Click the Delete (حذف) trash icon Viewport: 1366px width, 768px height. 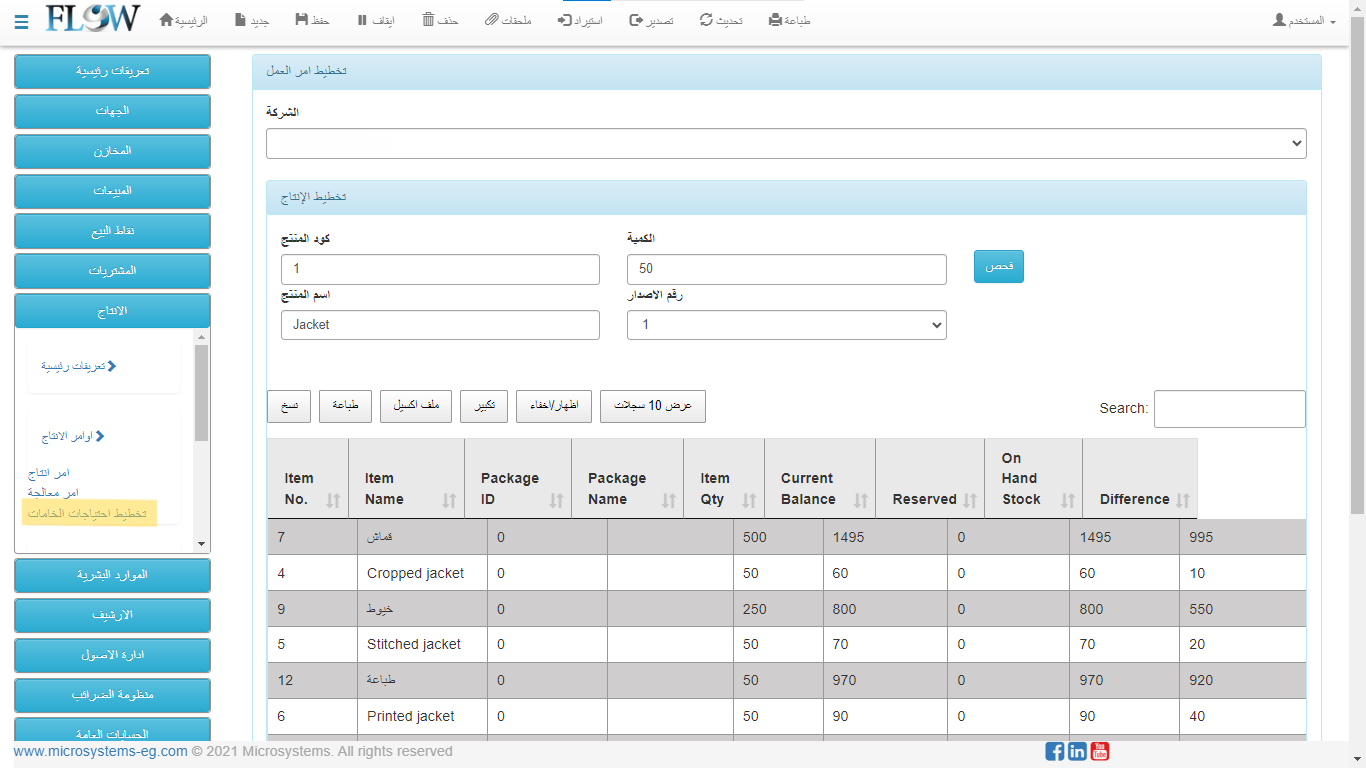[428, 20]
